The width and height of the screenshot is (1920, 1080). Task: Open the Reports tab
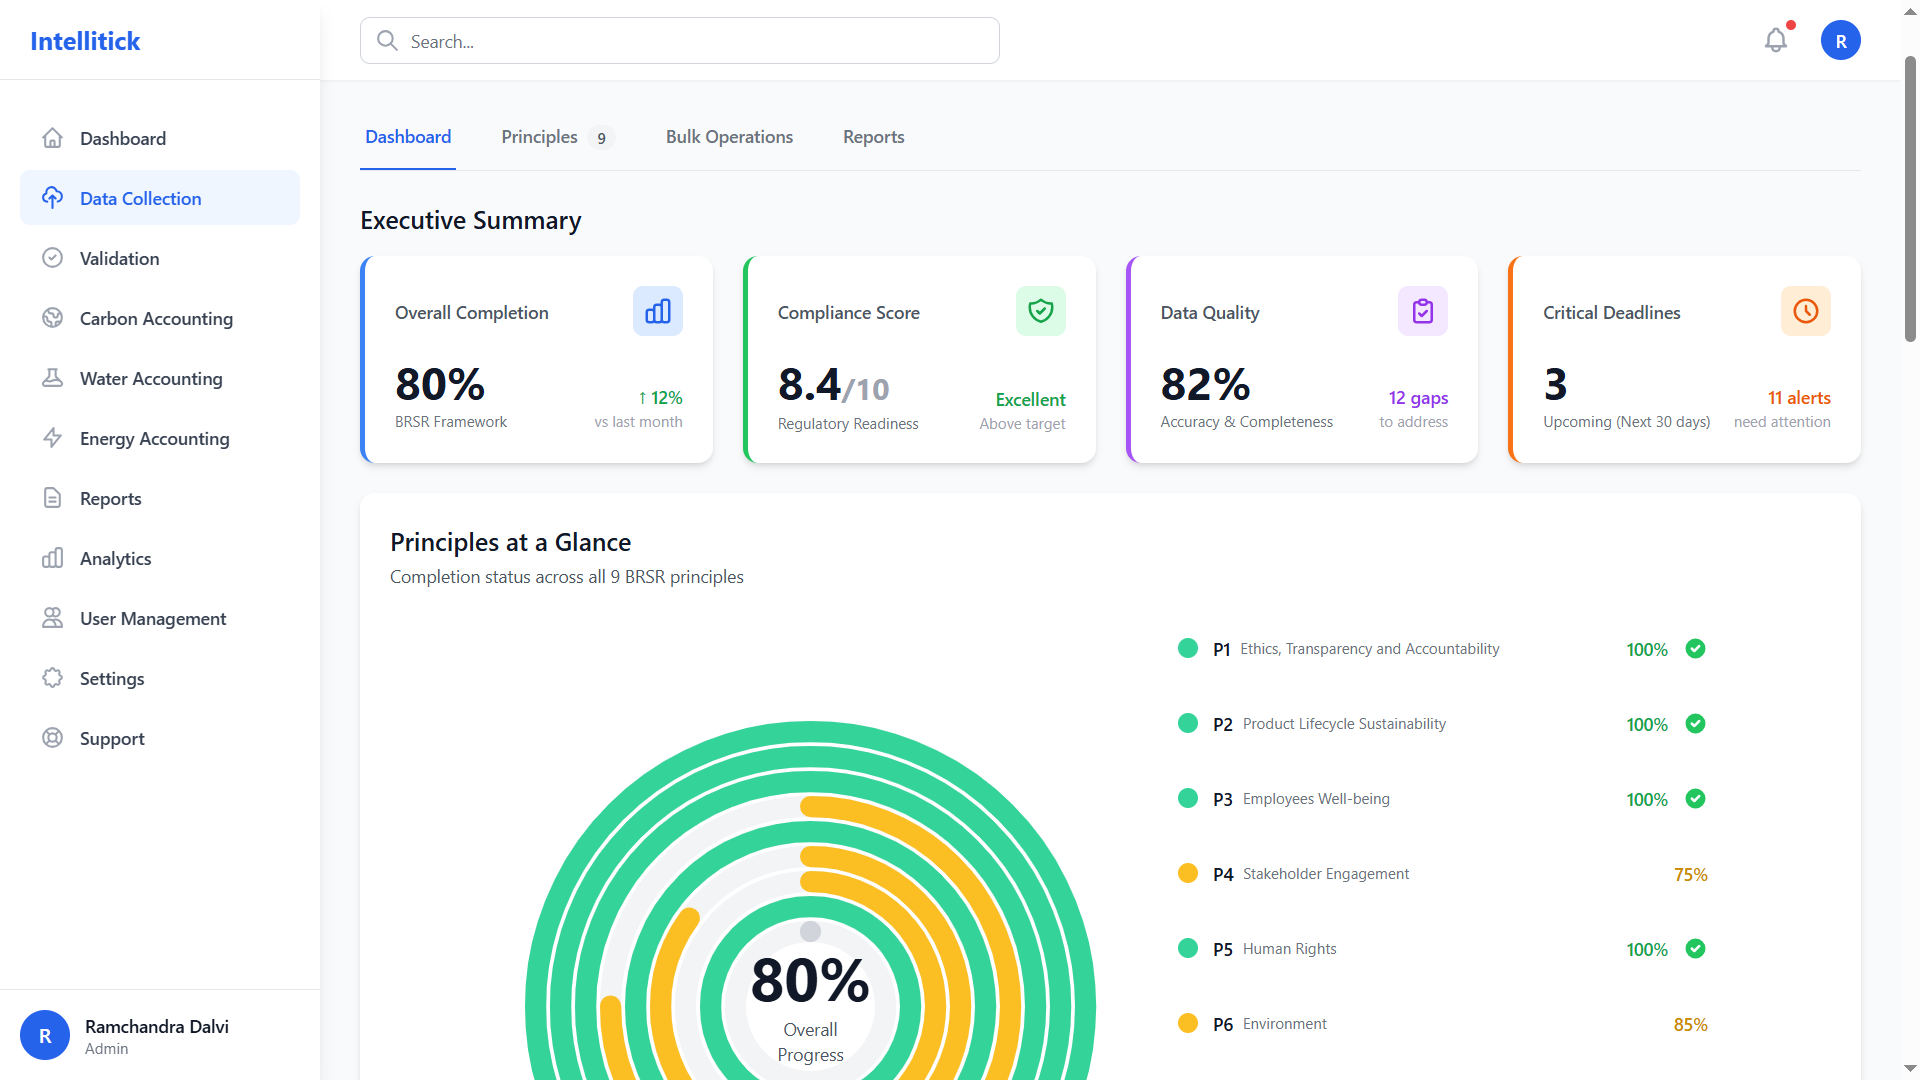pyautogui.click(x=872, y=137)
